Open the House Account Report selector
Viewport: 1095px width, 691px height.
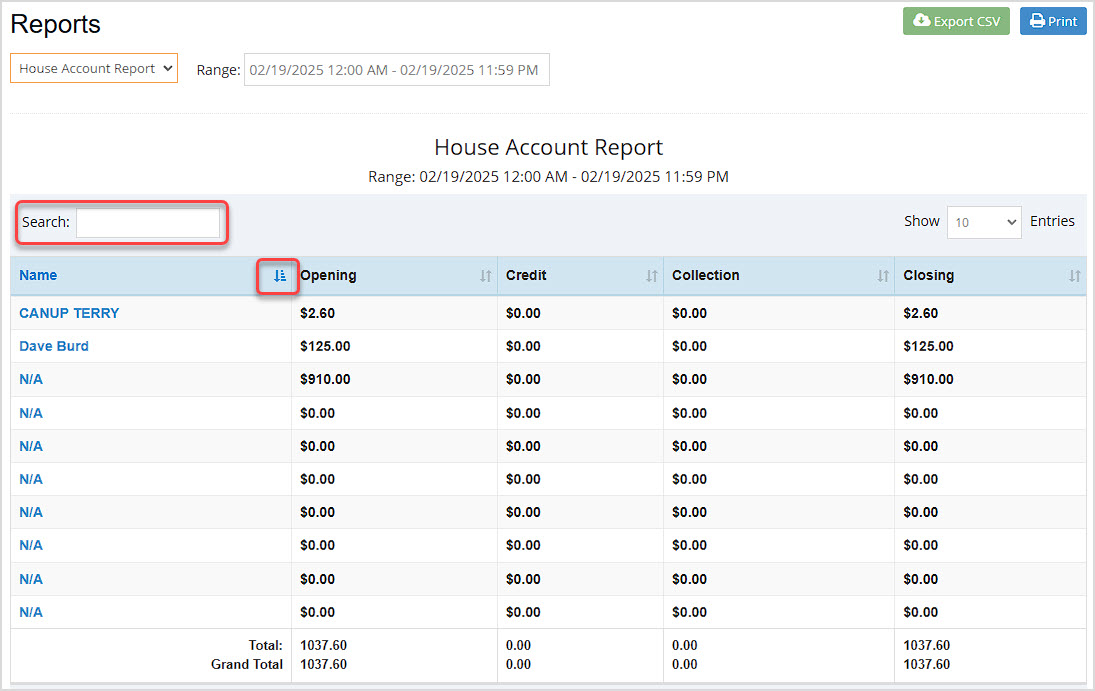pos(93,68)
